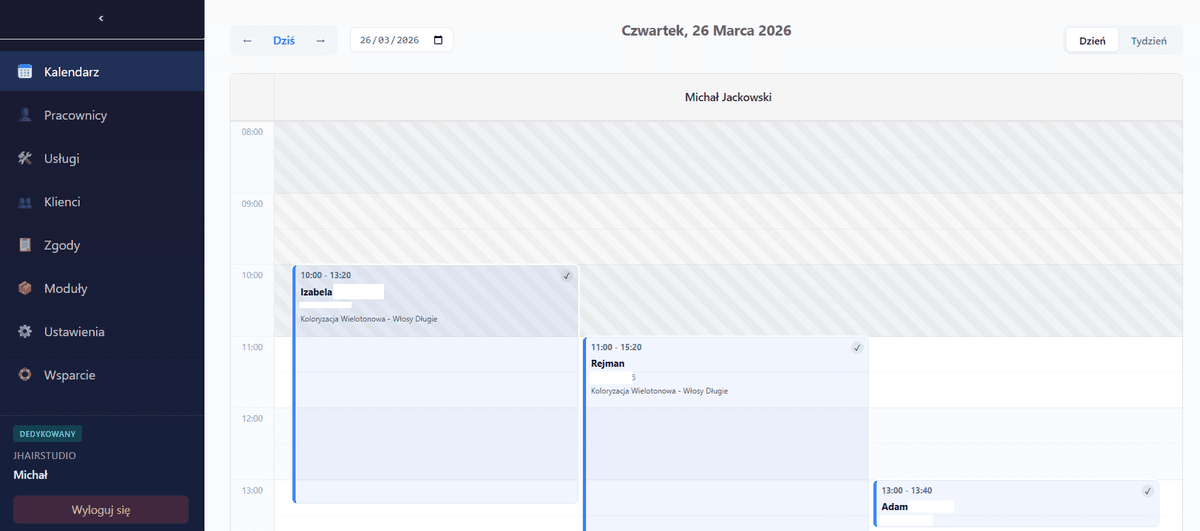Click the Zgody clipboard icon

click(25, 245)
